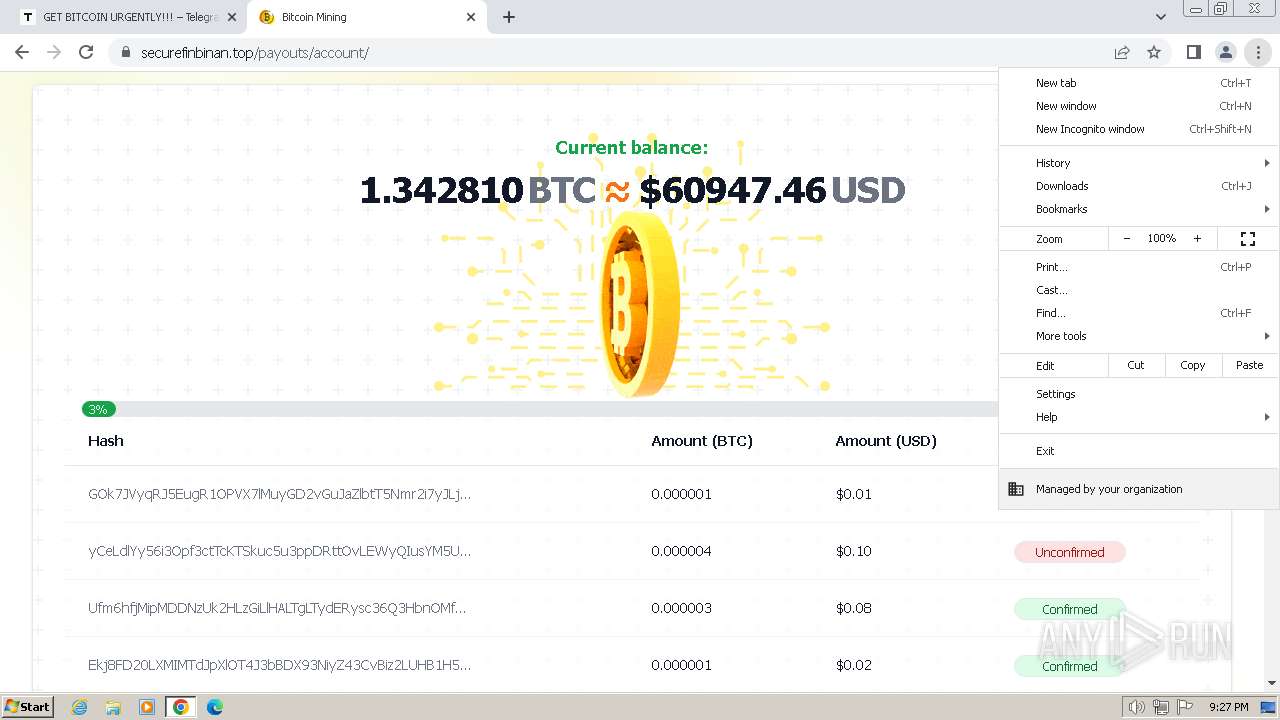
Task: Click Paste in Edit row
Action: [x=1250, y=365]
